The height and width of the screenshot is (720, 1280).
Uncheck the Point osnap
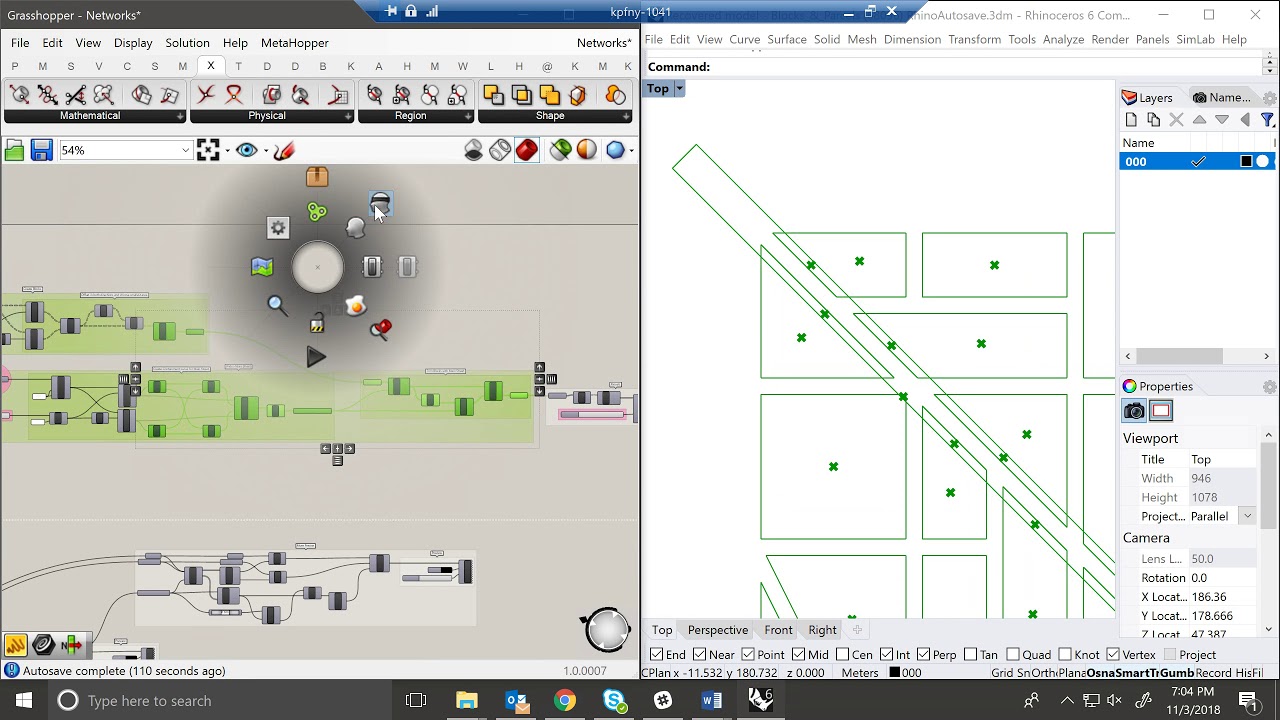click(x=748, y=655)
